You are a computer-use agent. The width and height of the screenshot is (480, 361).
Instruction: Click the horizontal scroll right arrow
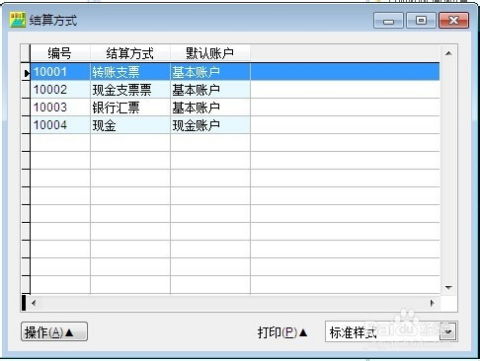click(432, 303)
